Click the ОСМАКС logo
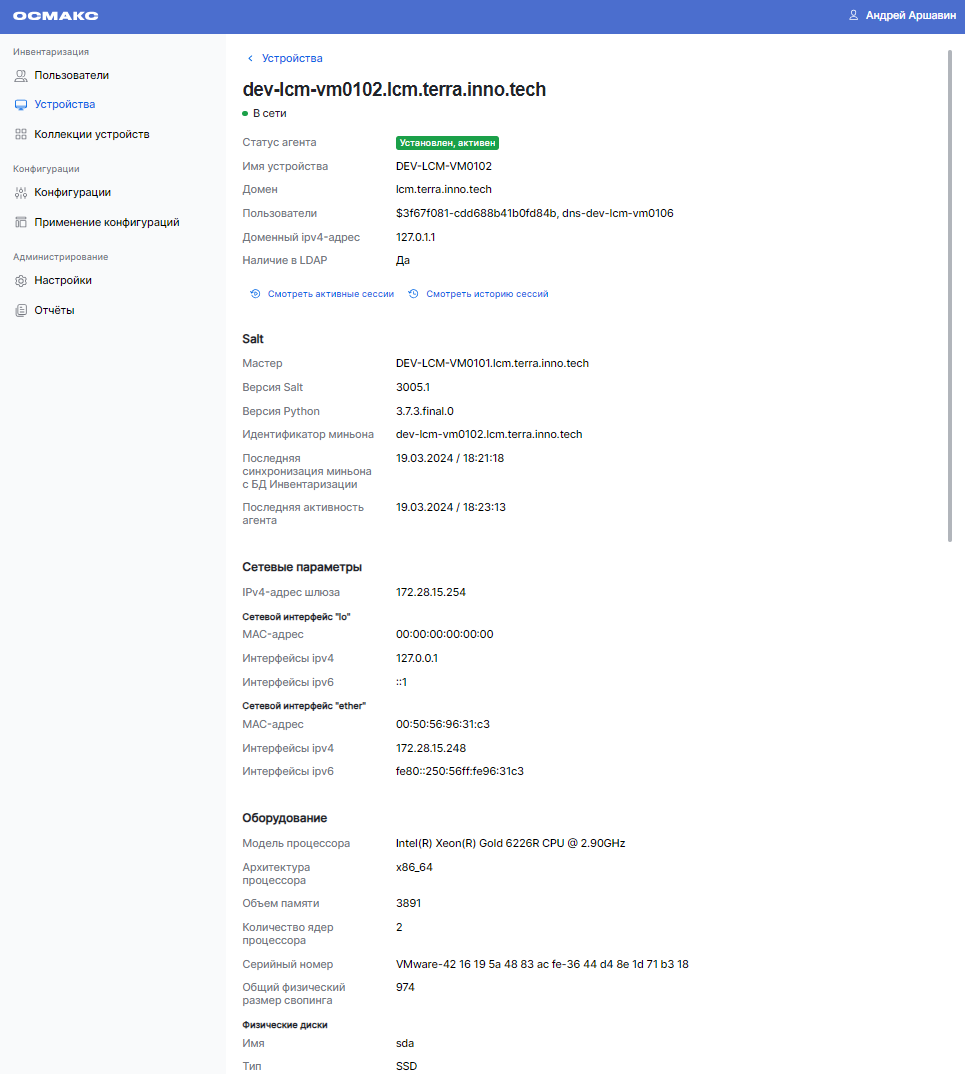This screenshot has height=1074, width=965. click(x=56, y=16)
